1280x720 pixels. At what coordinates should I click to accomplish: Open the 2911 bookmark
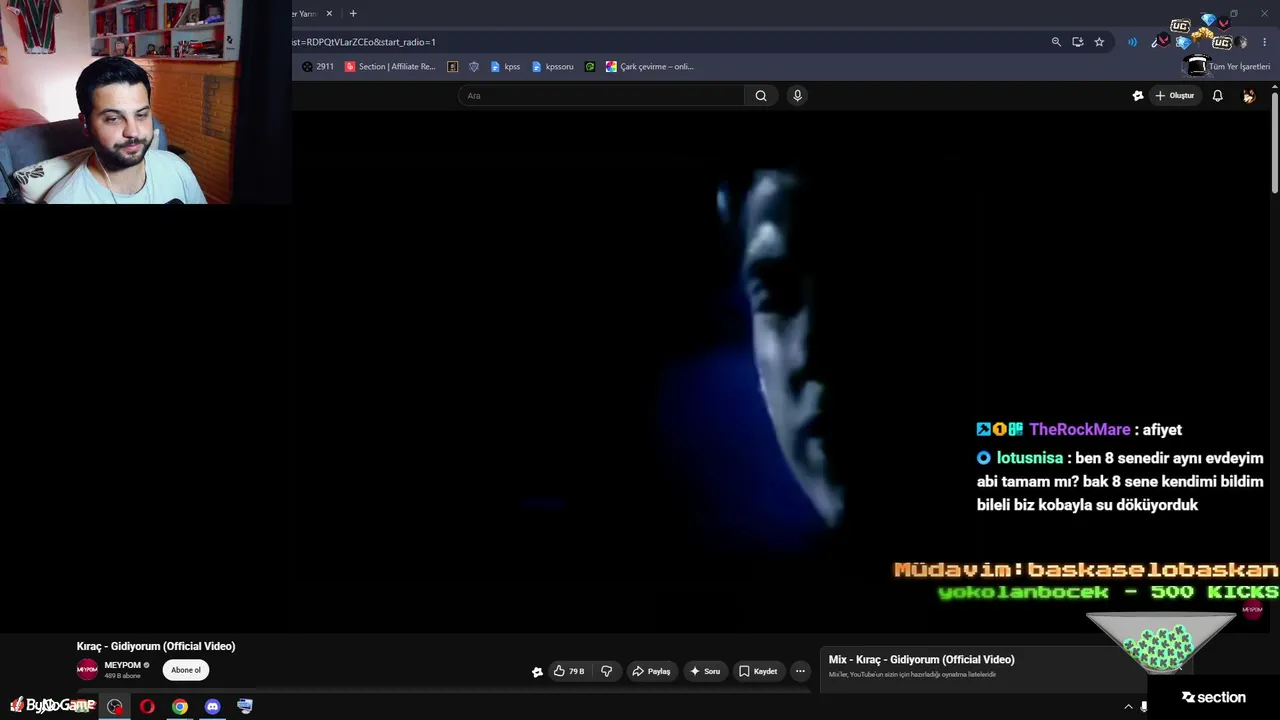(x=318, y=67)
